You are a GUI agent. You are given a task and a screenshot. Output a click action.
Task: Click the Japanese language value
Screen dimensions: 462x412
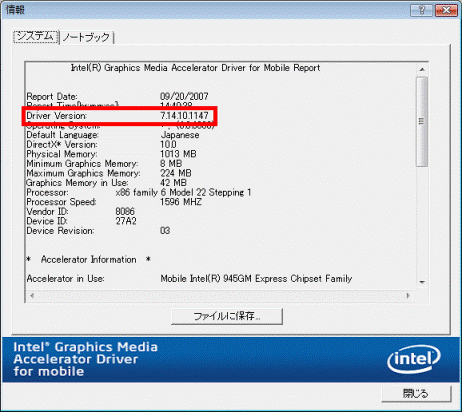pyautogui.click(x=180, y=135)
